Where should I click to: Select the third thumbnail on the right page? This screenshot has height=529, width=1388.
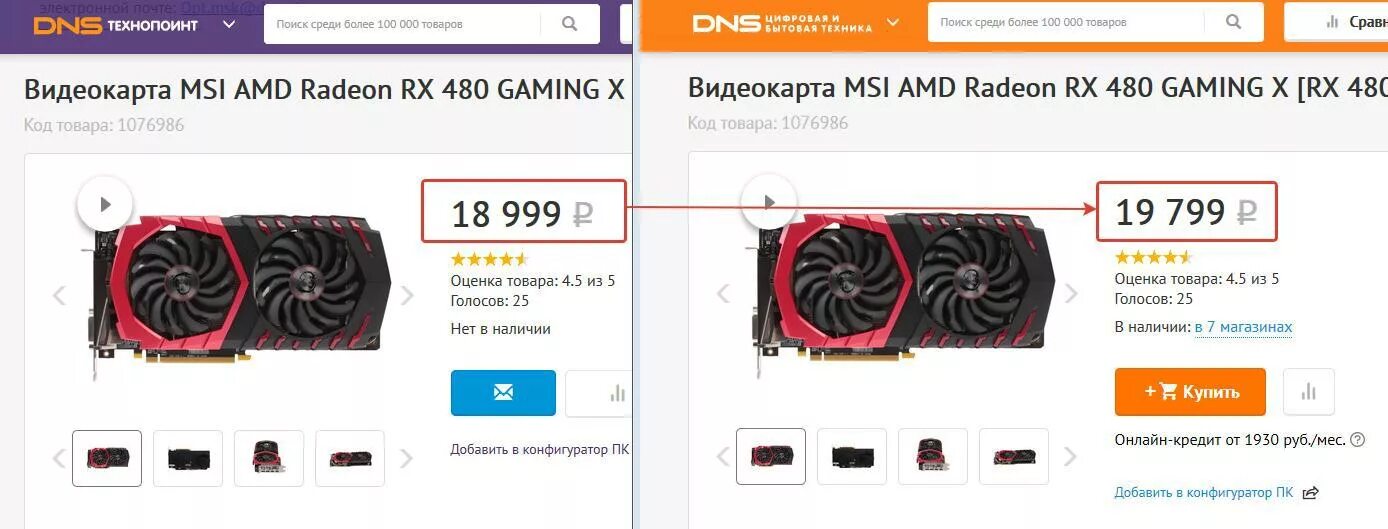[933, 457]
